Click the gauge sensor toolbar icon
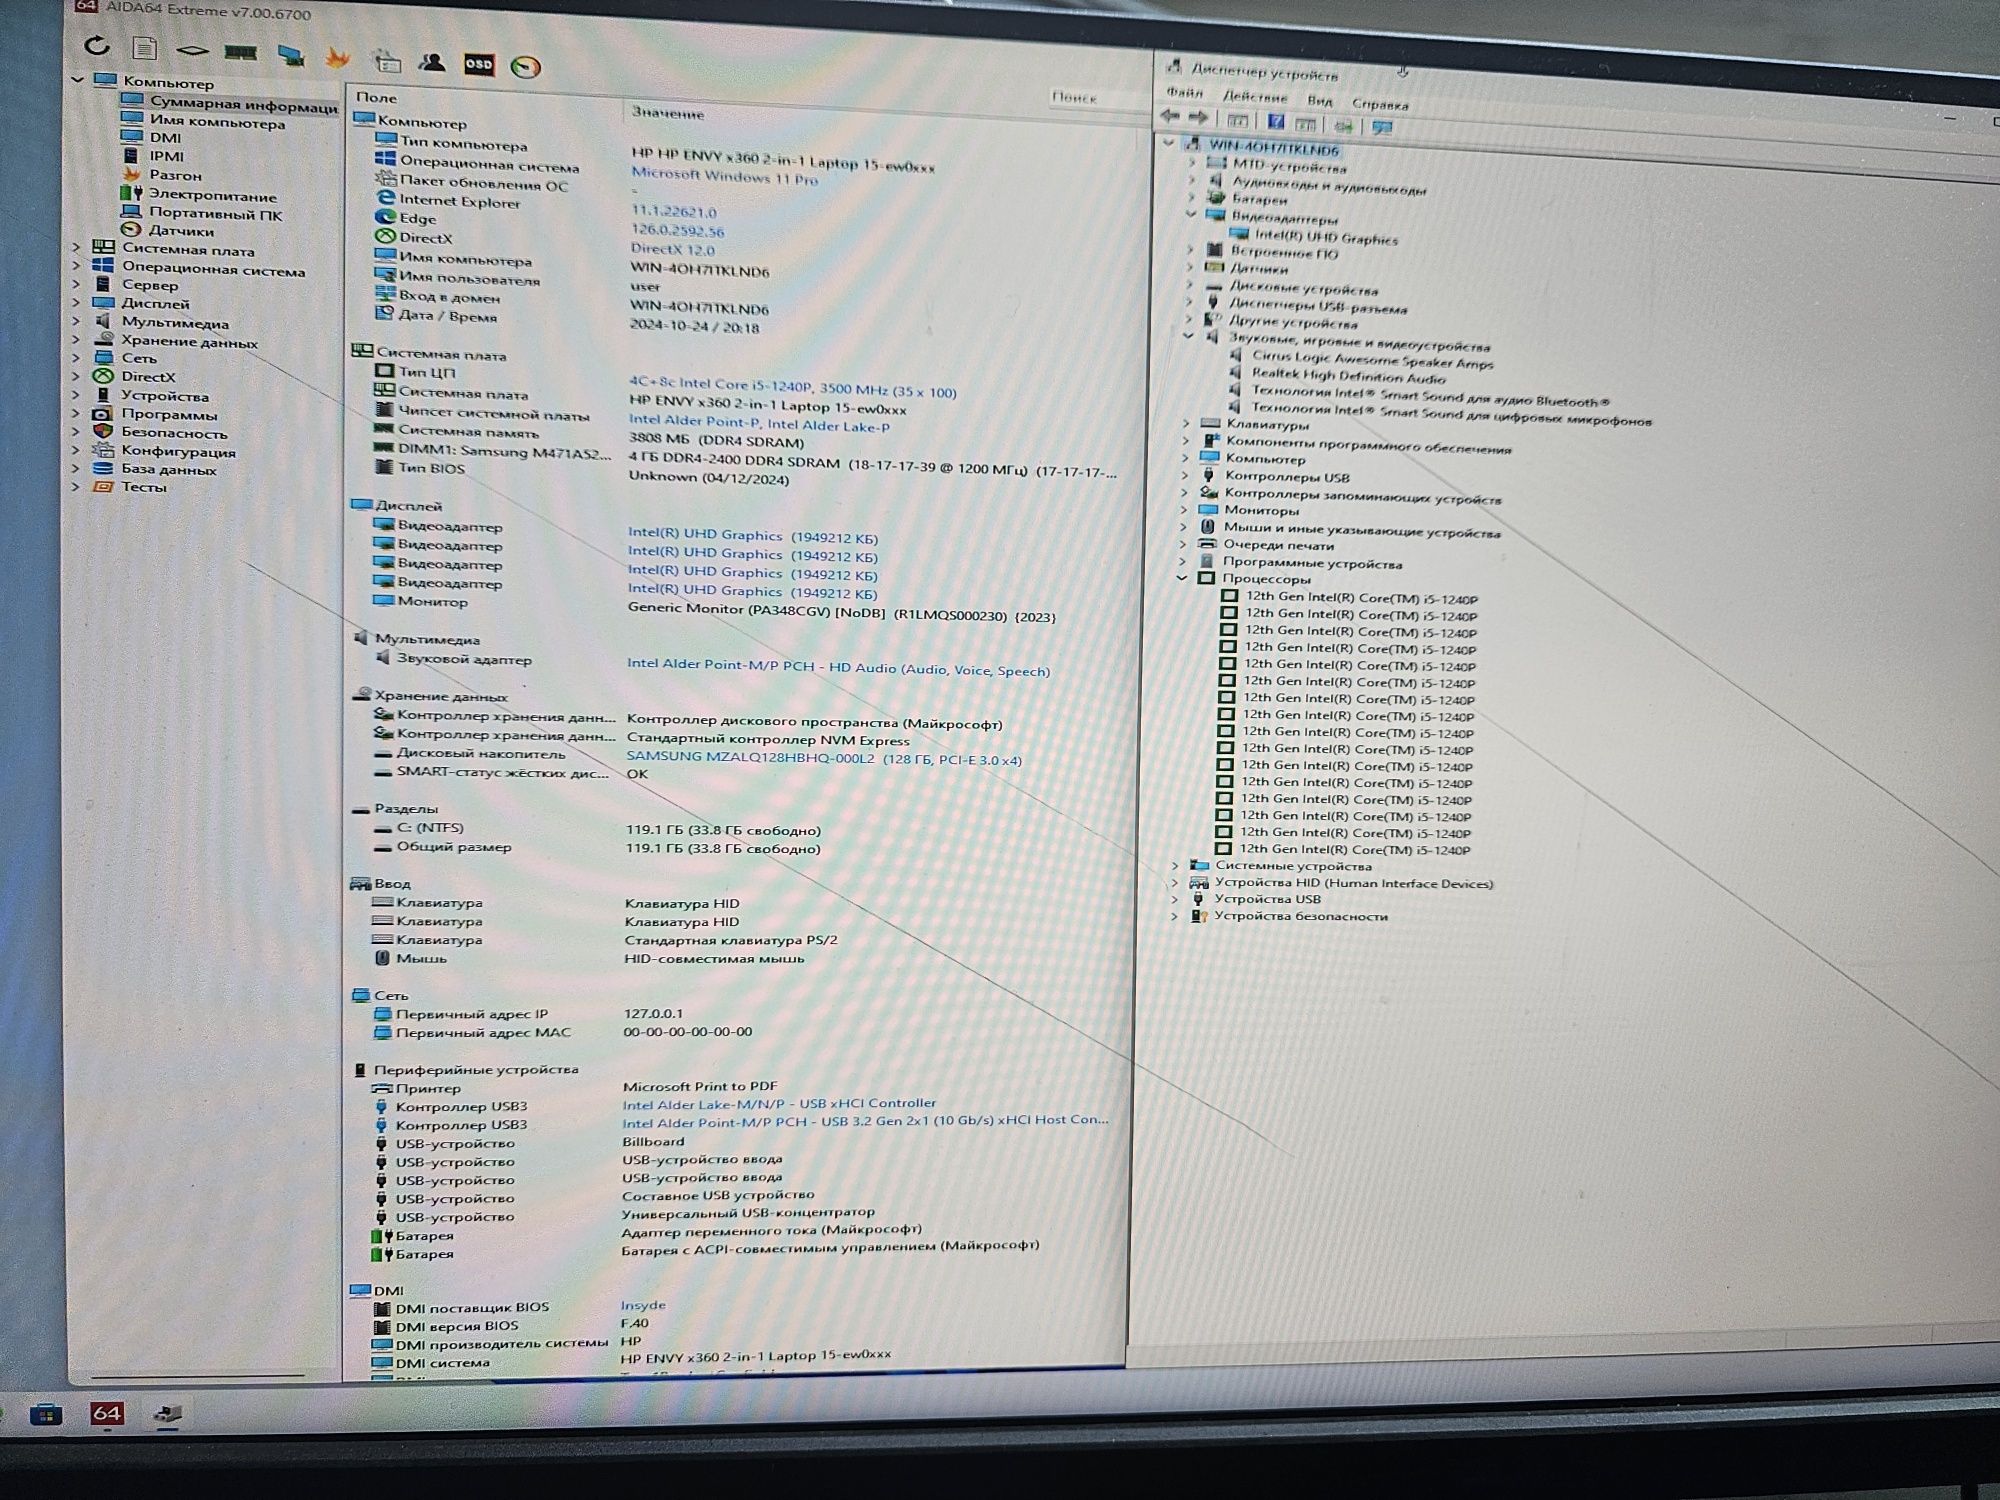 pos(526,67)
